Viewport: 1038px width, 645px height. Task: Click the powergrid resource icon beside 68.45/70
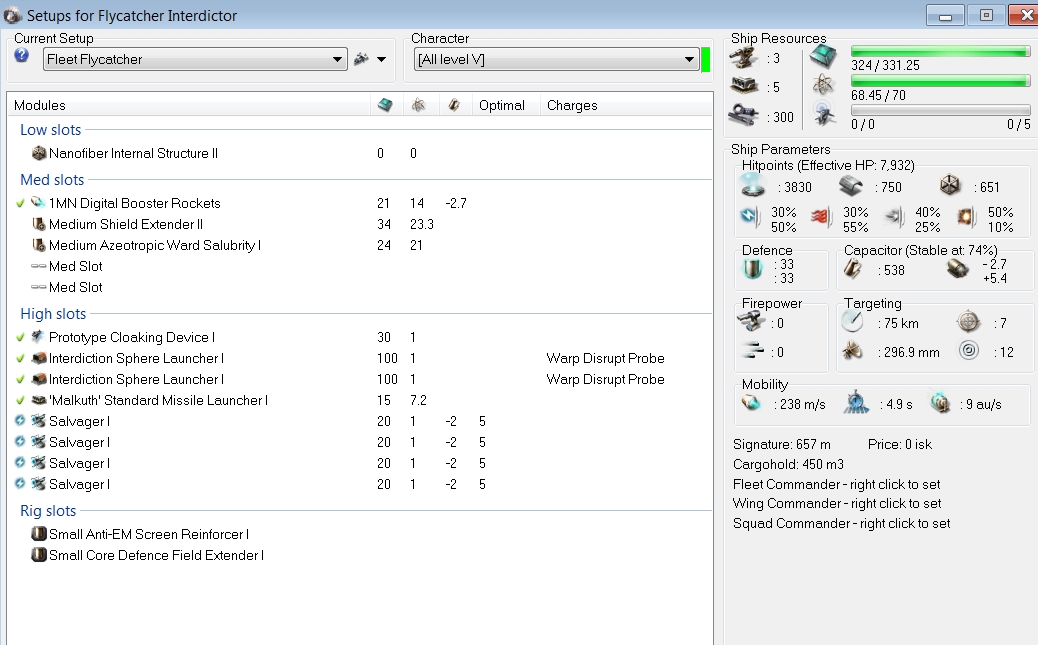823,85
